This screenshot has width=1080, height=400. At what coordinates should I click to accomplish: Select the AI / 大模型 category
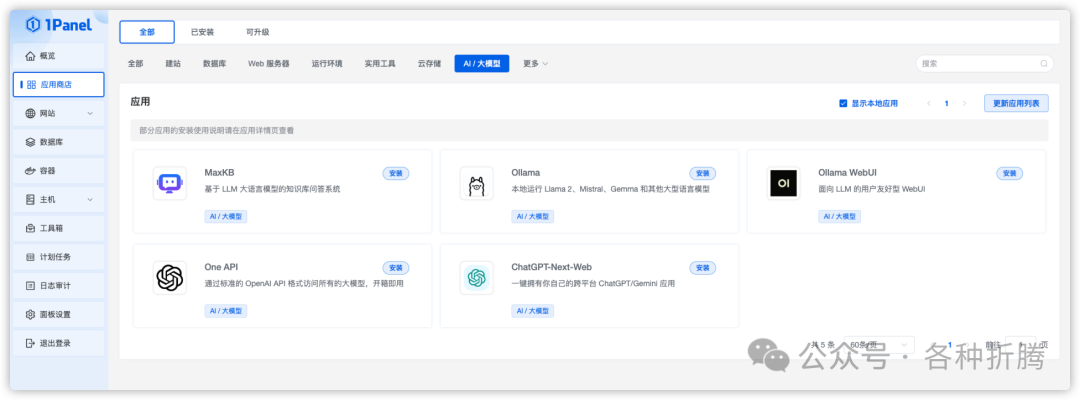pos(481,63)
